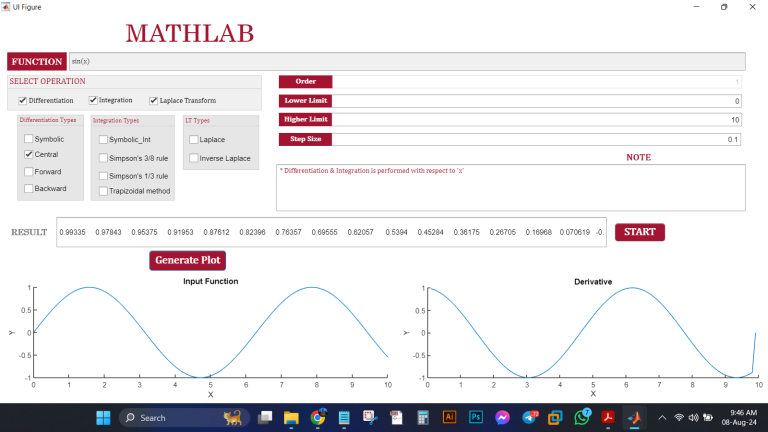This screenshot has width=768, height=432.
Task: Select the Inverse Laplace checkbox
Action: click(194, 158)
